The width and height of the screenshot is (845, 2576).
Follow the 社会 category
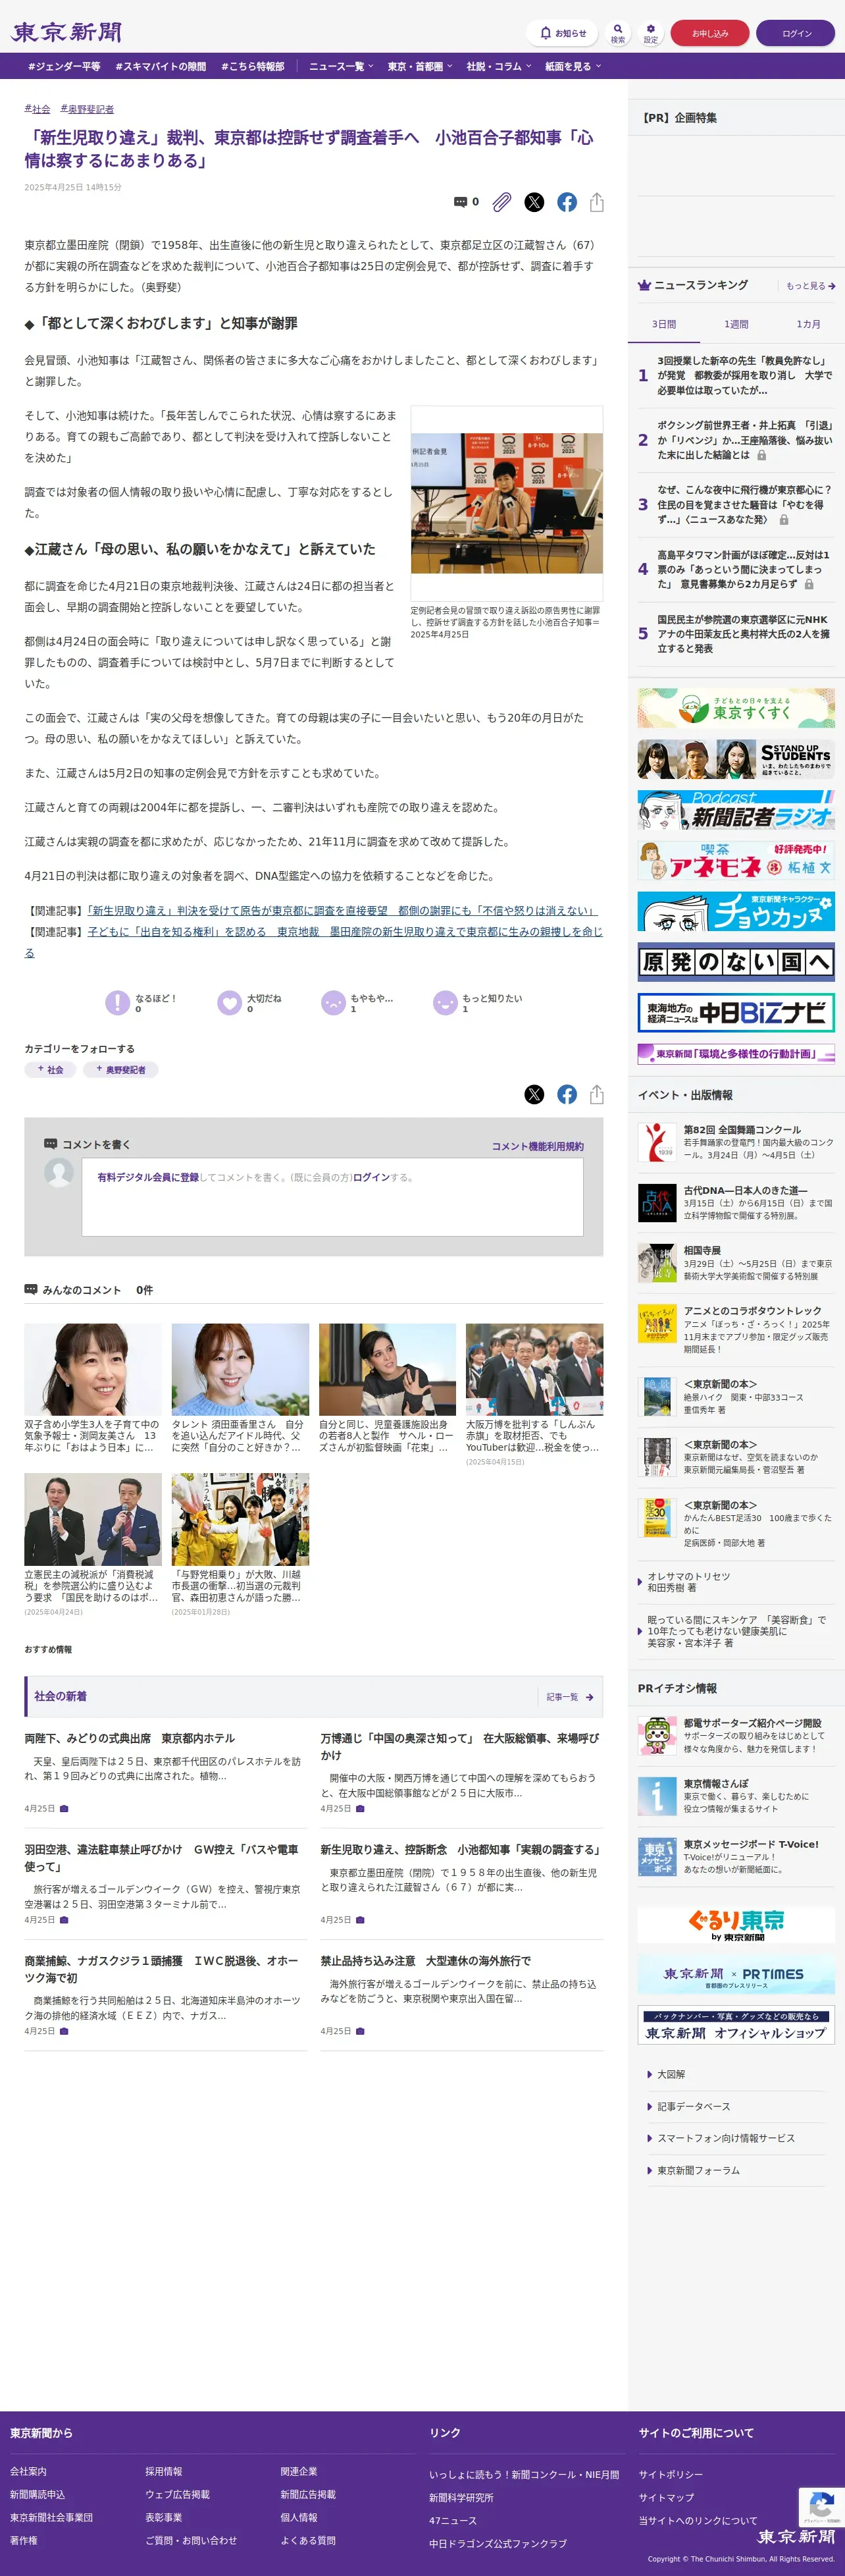point(50,1069)
